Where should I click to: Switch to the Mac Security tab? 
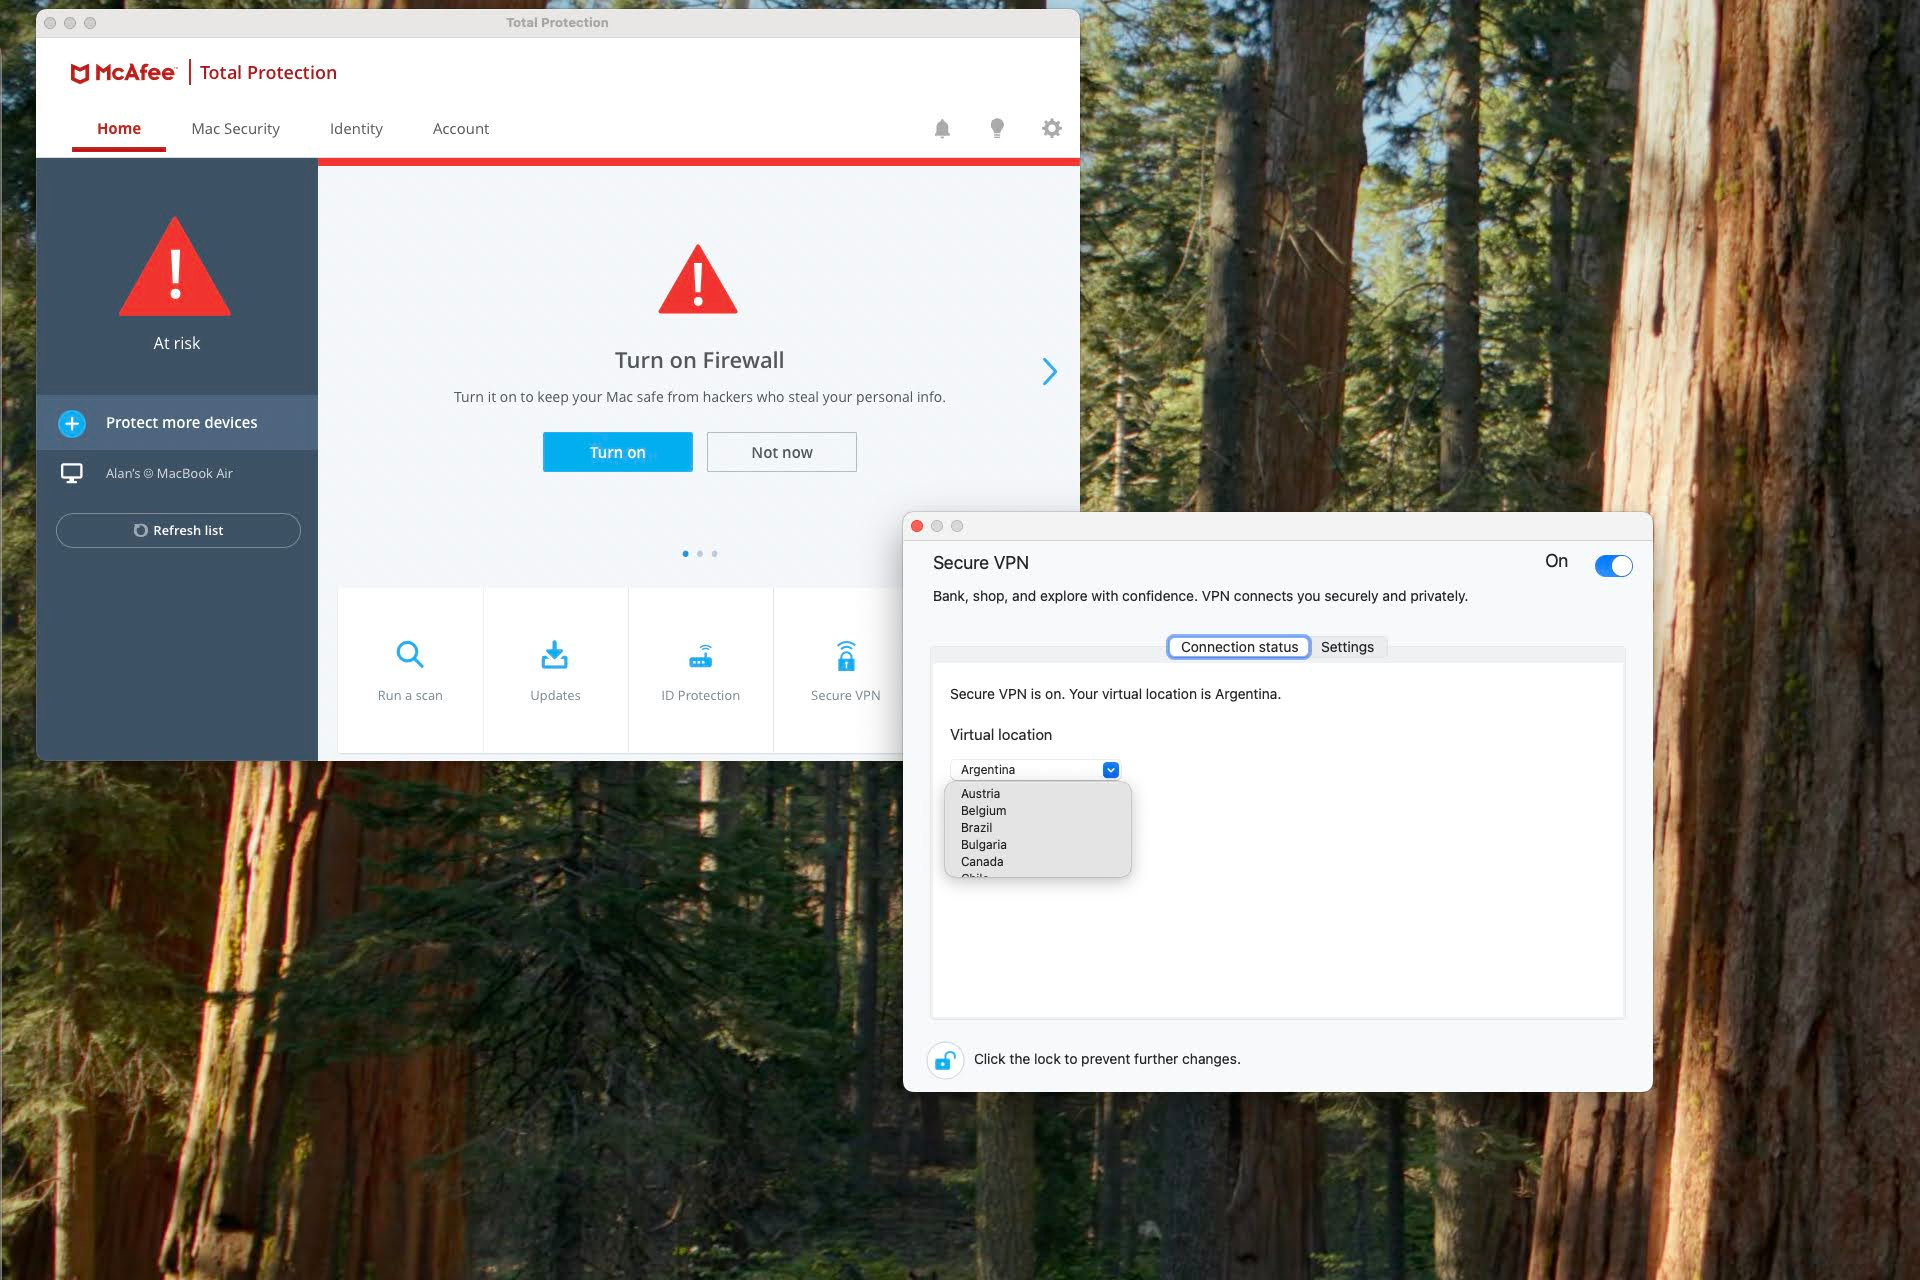(x=234, y=129)
